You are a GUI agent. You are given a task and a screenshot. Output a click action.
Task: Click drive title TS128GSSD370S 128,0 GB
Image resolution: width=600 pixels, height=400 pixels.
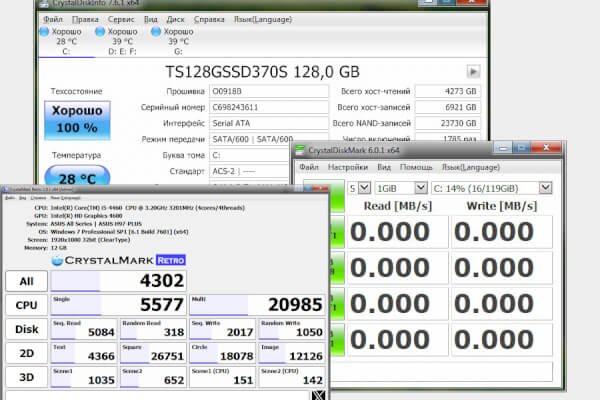[262, 72]
